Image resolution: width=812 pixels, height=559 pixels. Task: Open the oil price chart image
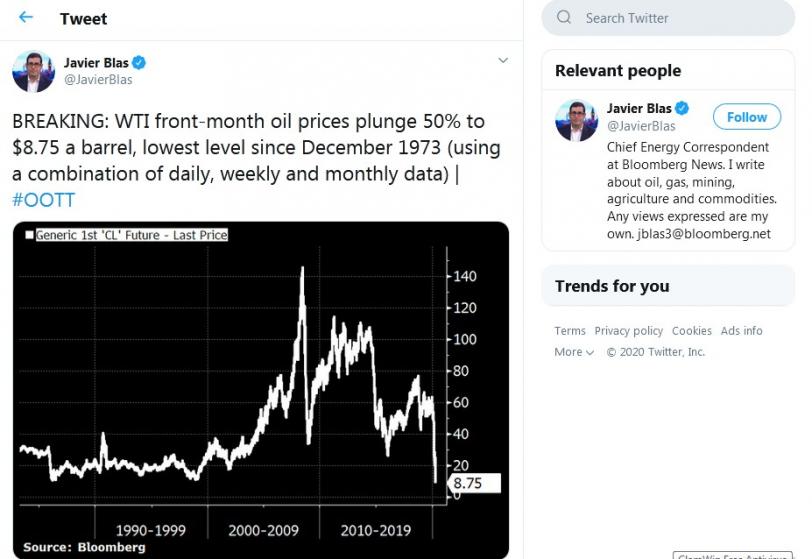point(261,390)
